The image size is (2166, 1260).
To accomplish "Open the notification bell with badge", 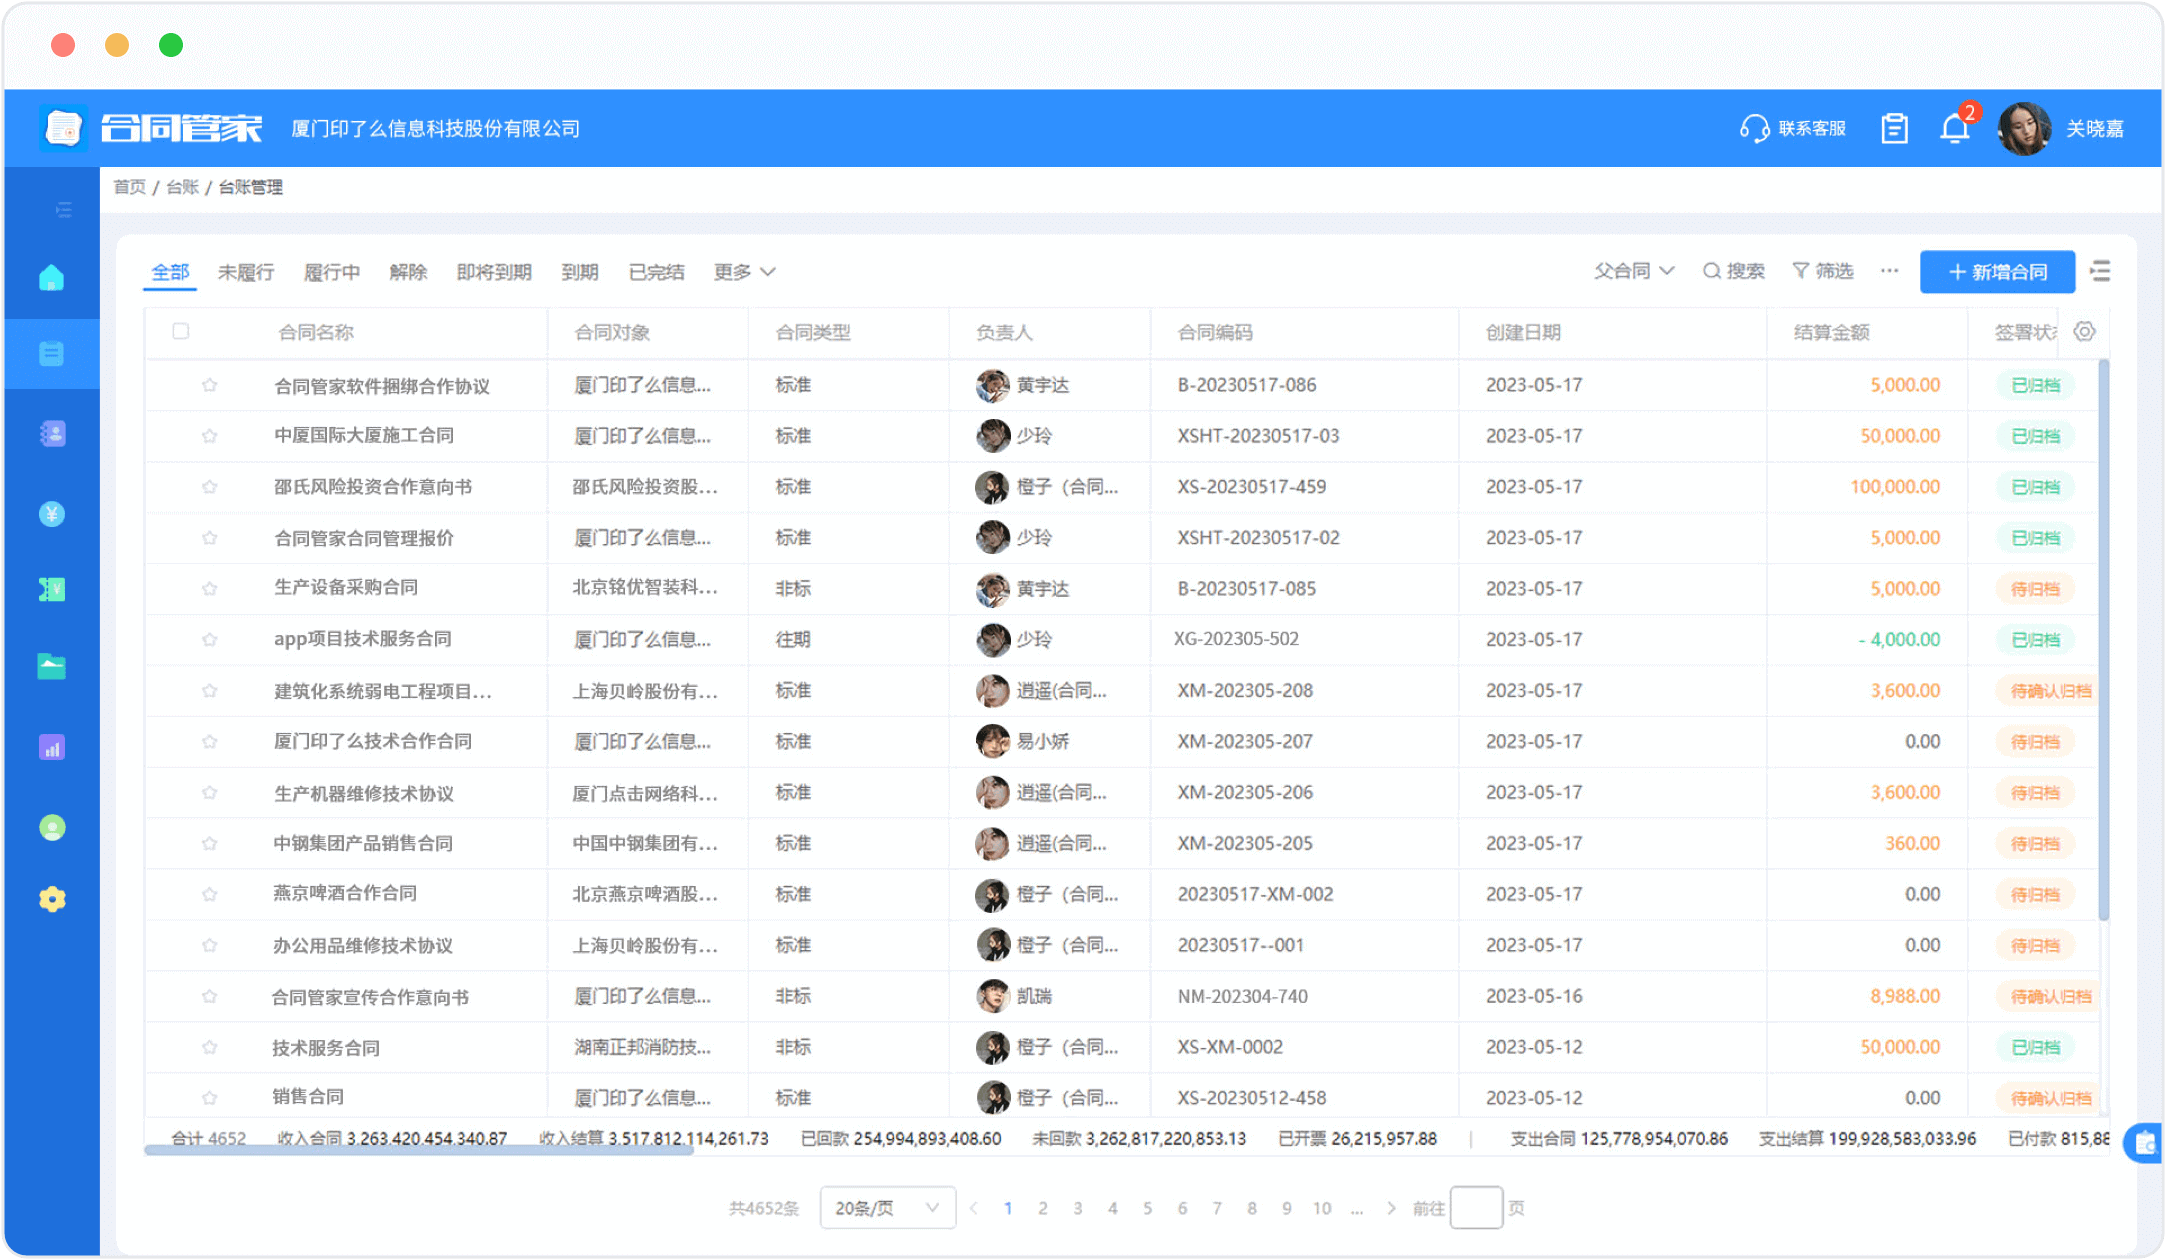I will coord(1955,129).
